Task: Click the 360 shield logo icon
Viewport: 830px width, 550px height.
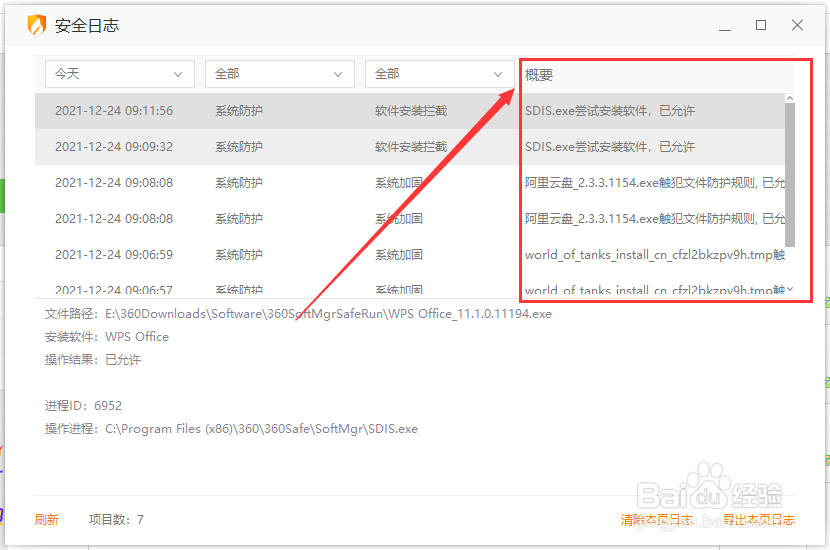Action: click(37, 25)
